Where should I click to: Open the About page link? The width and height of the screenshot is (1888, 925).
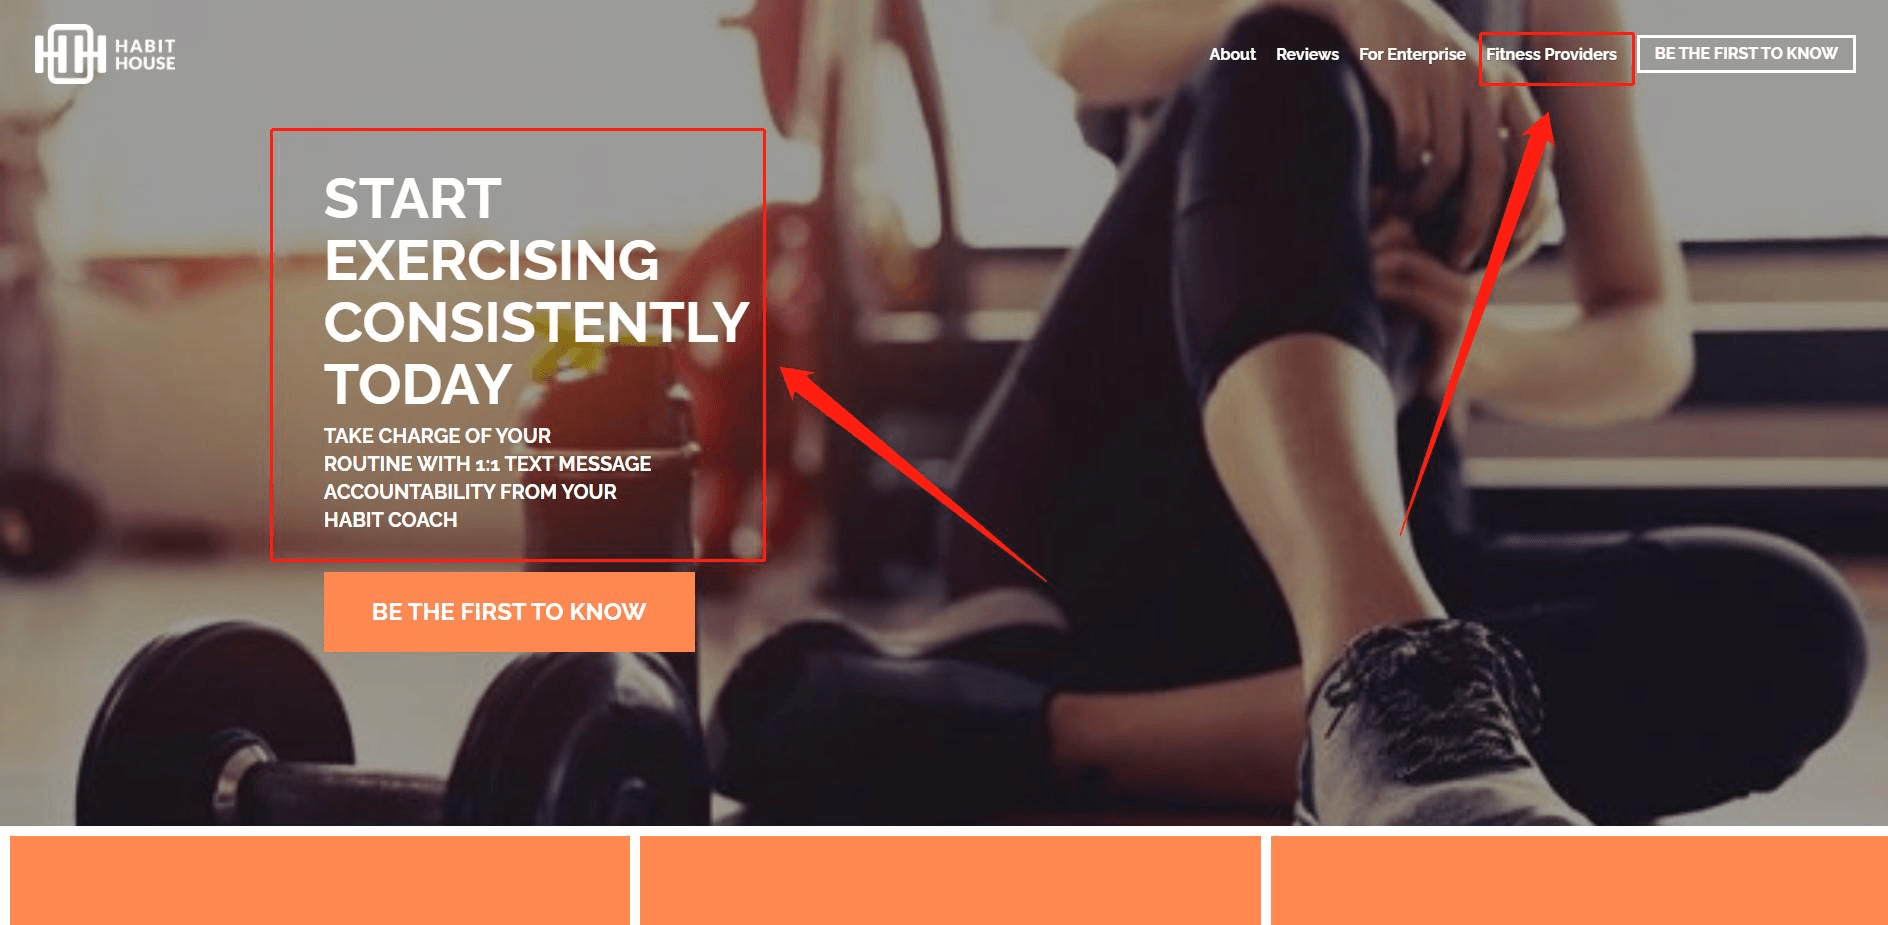click(1232, 54)
